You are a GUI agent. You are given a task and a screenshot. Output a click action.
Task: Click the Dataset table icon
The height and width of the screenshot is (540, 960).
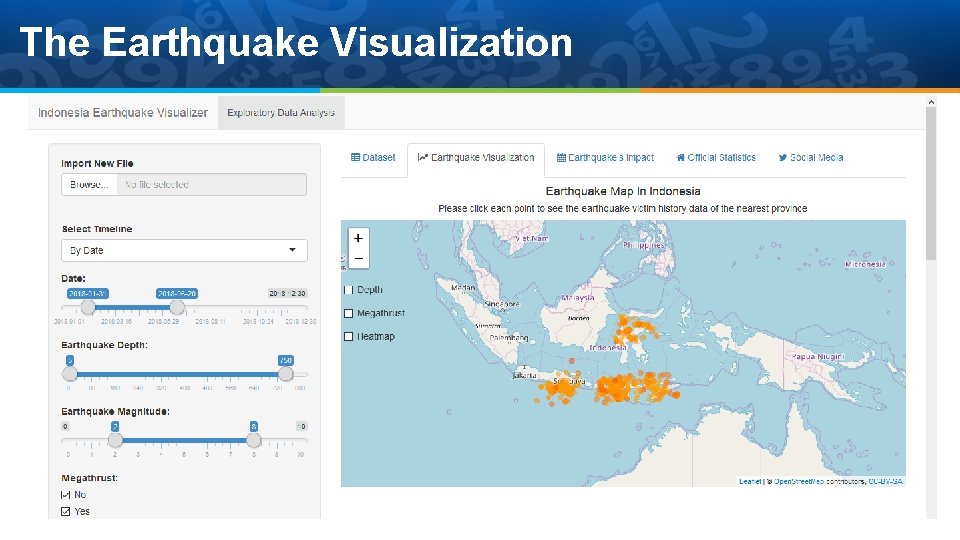pyautogui.click(x=355, y=157)
